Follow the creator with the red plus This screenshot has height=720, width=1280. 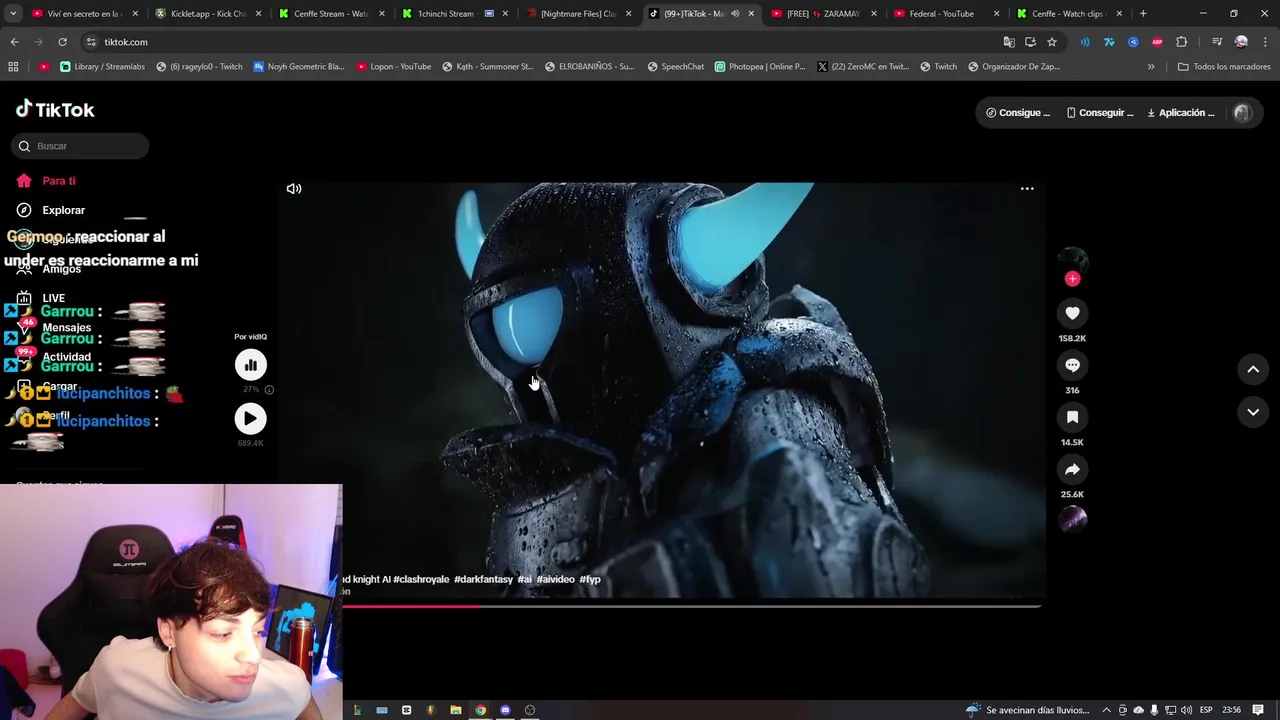point(1072,279)
